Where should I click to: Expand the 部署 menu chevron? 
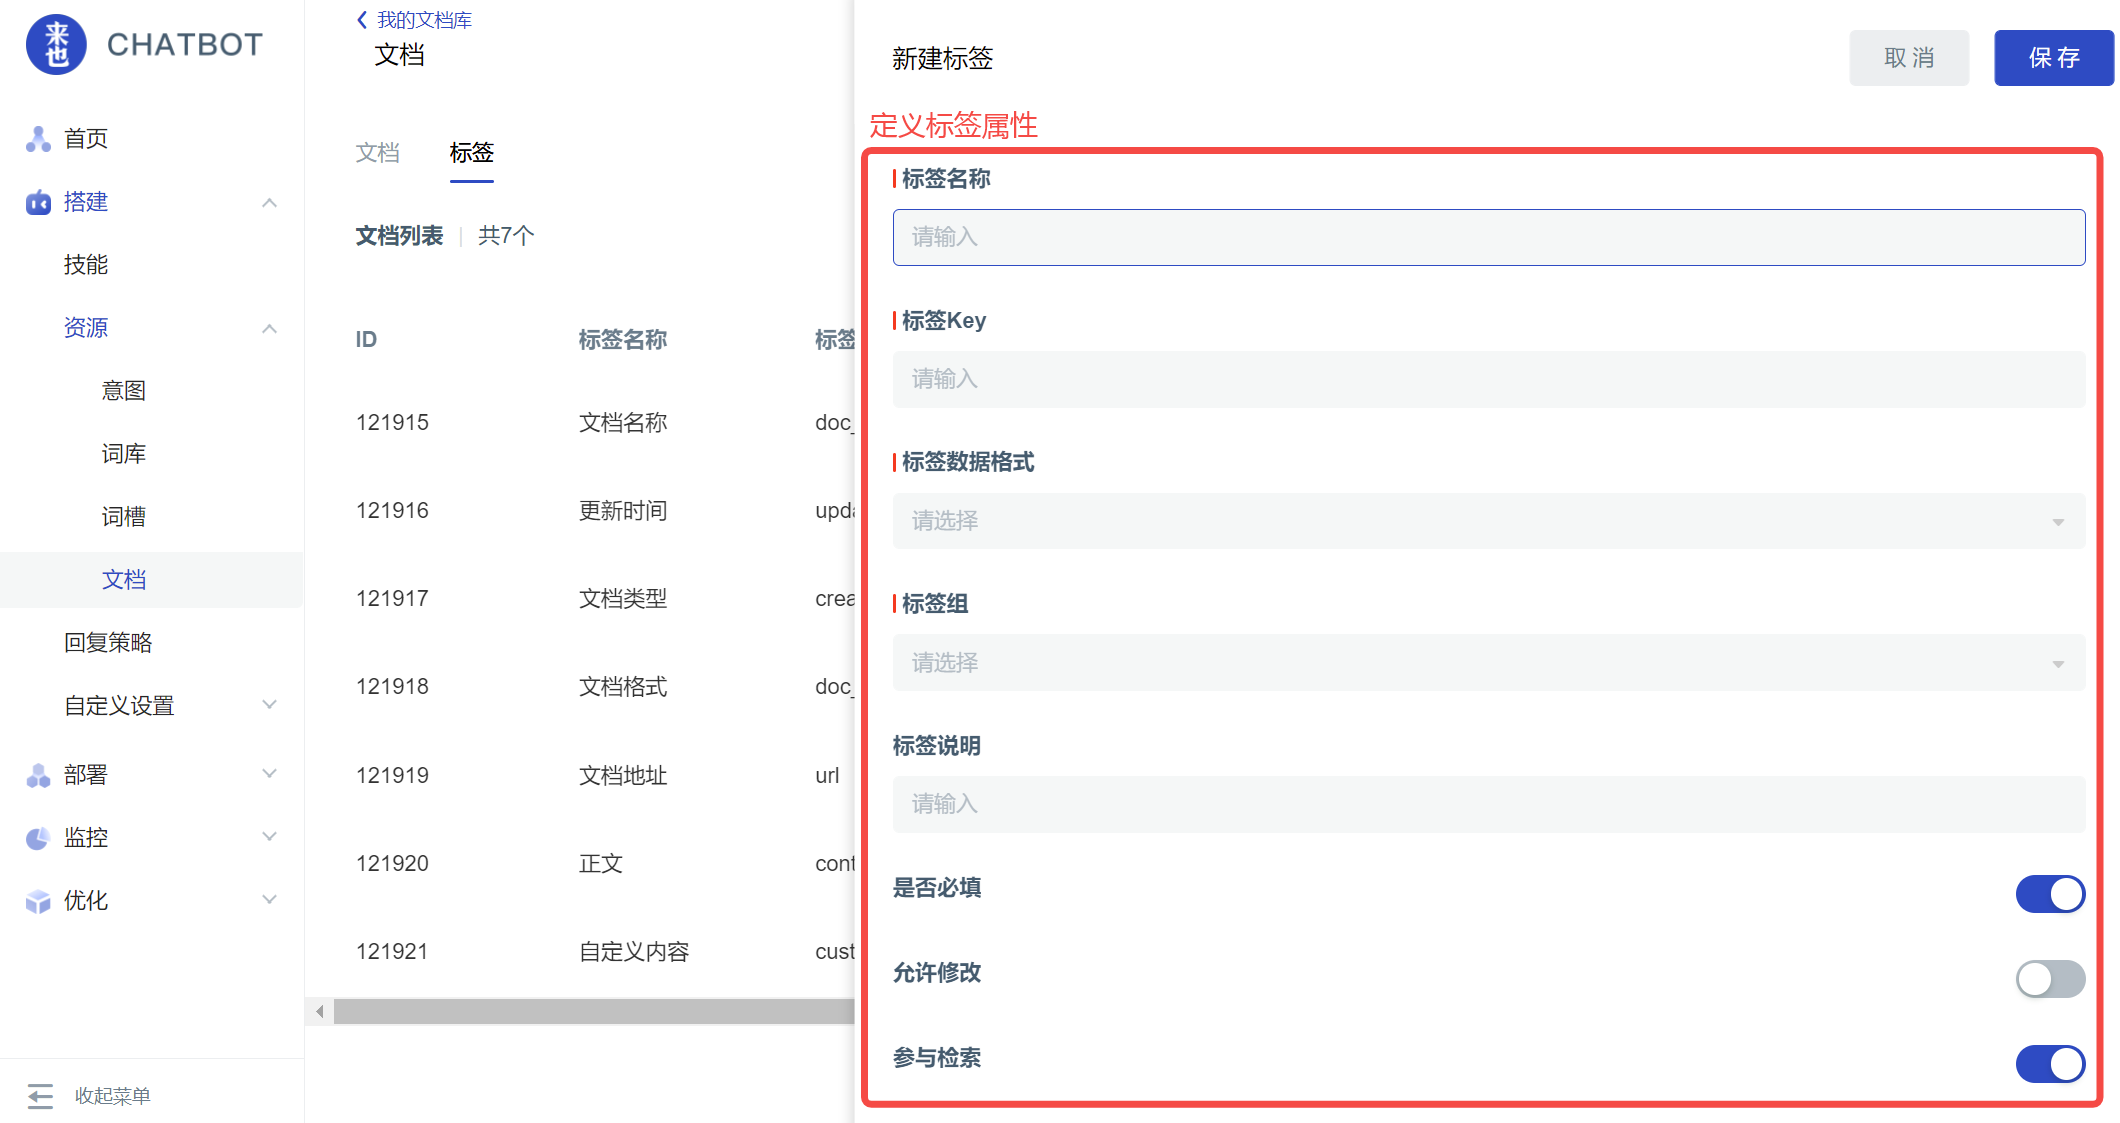coord(269,774)
